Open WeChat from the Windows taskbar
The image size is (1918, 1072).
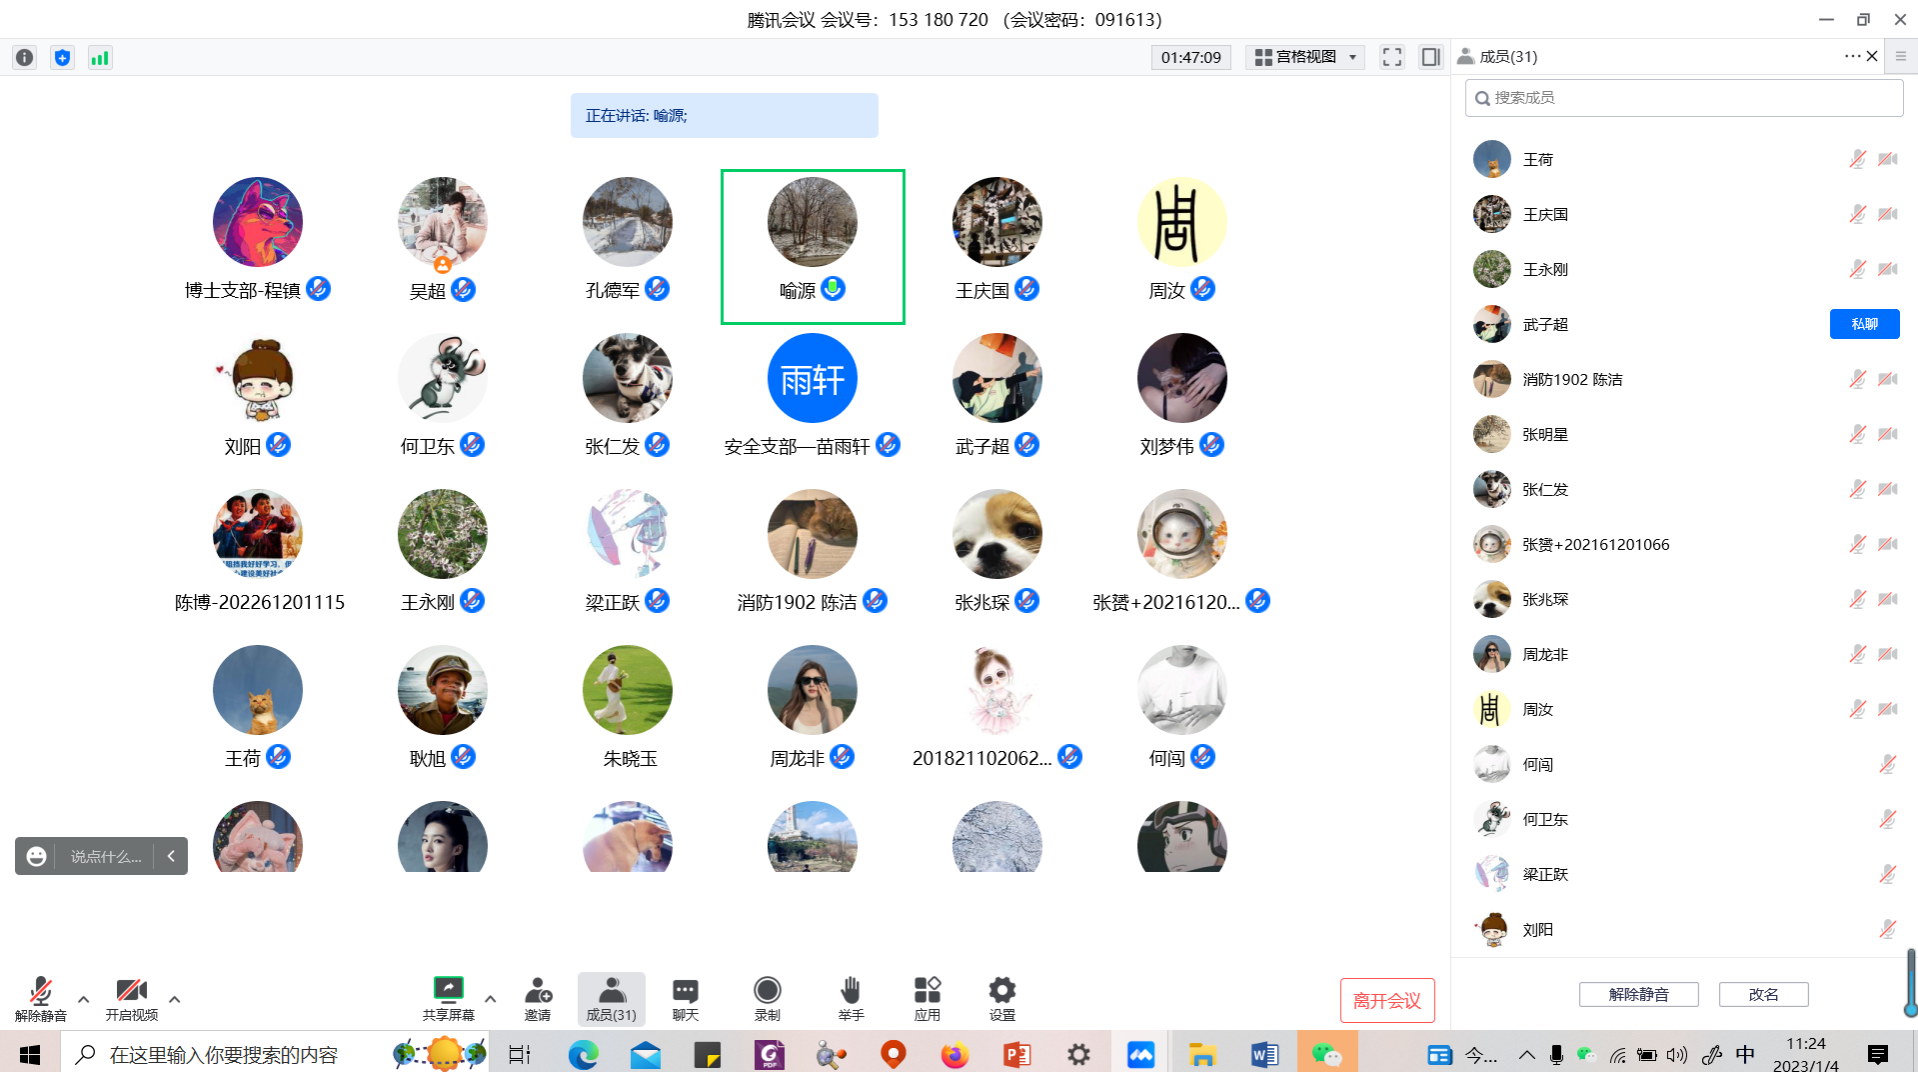1327,1054
